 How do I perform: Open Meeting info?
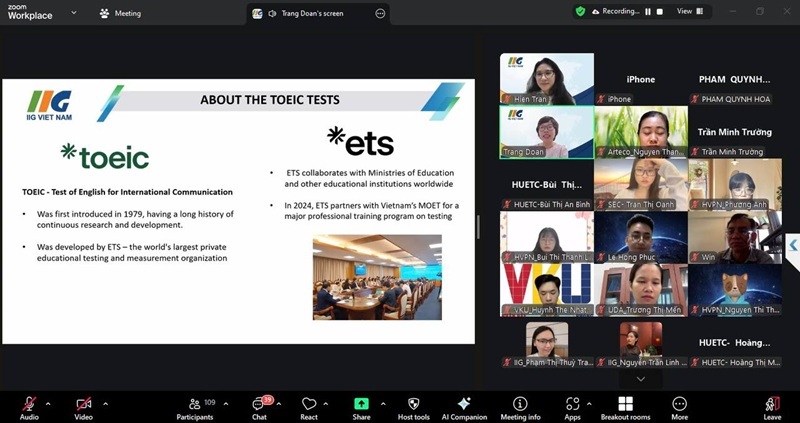click(x=520, y=408)
